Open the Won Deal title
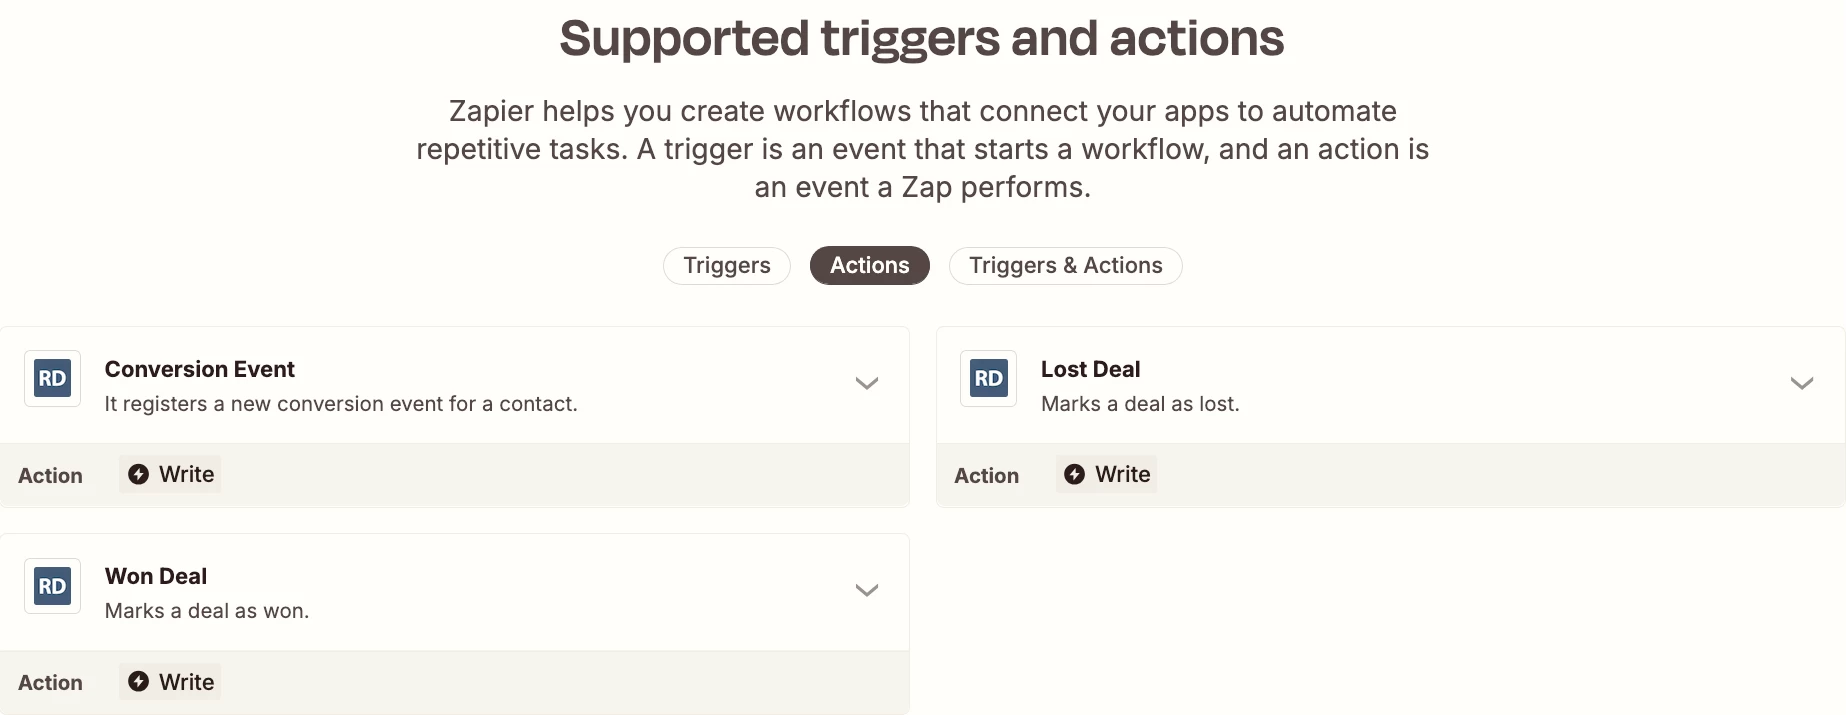The width and height of the screenshot is (1847, 715). [x=156, y=576]
